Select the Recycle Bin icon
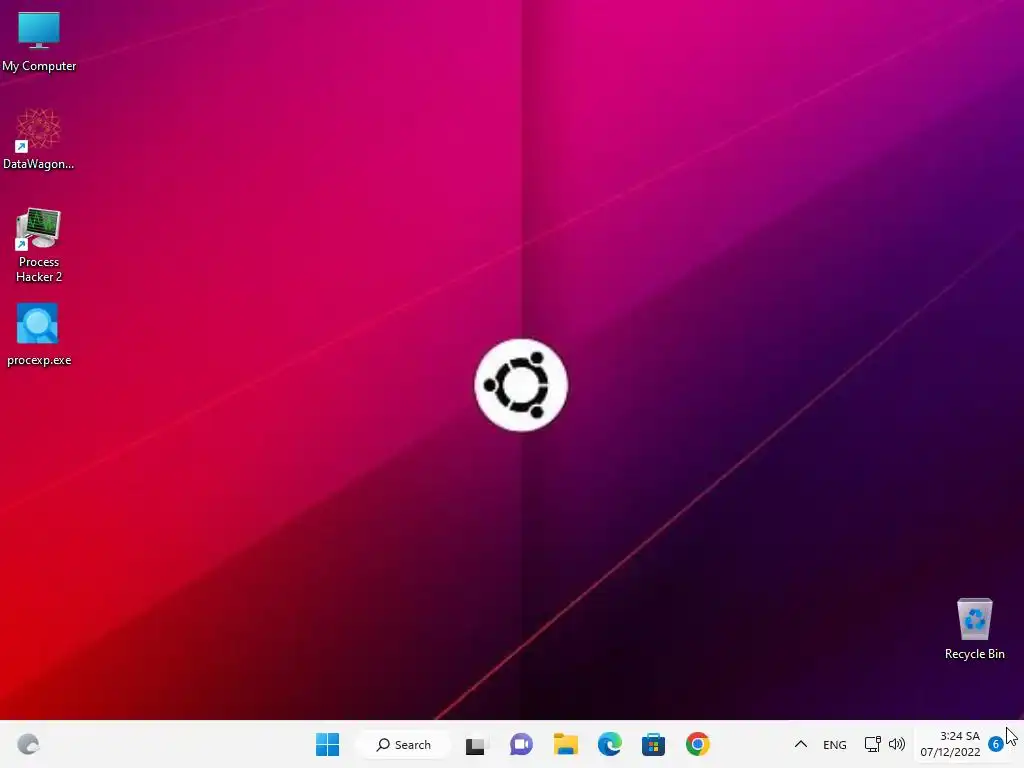 pos(974,629)
